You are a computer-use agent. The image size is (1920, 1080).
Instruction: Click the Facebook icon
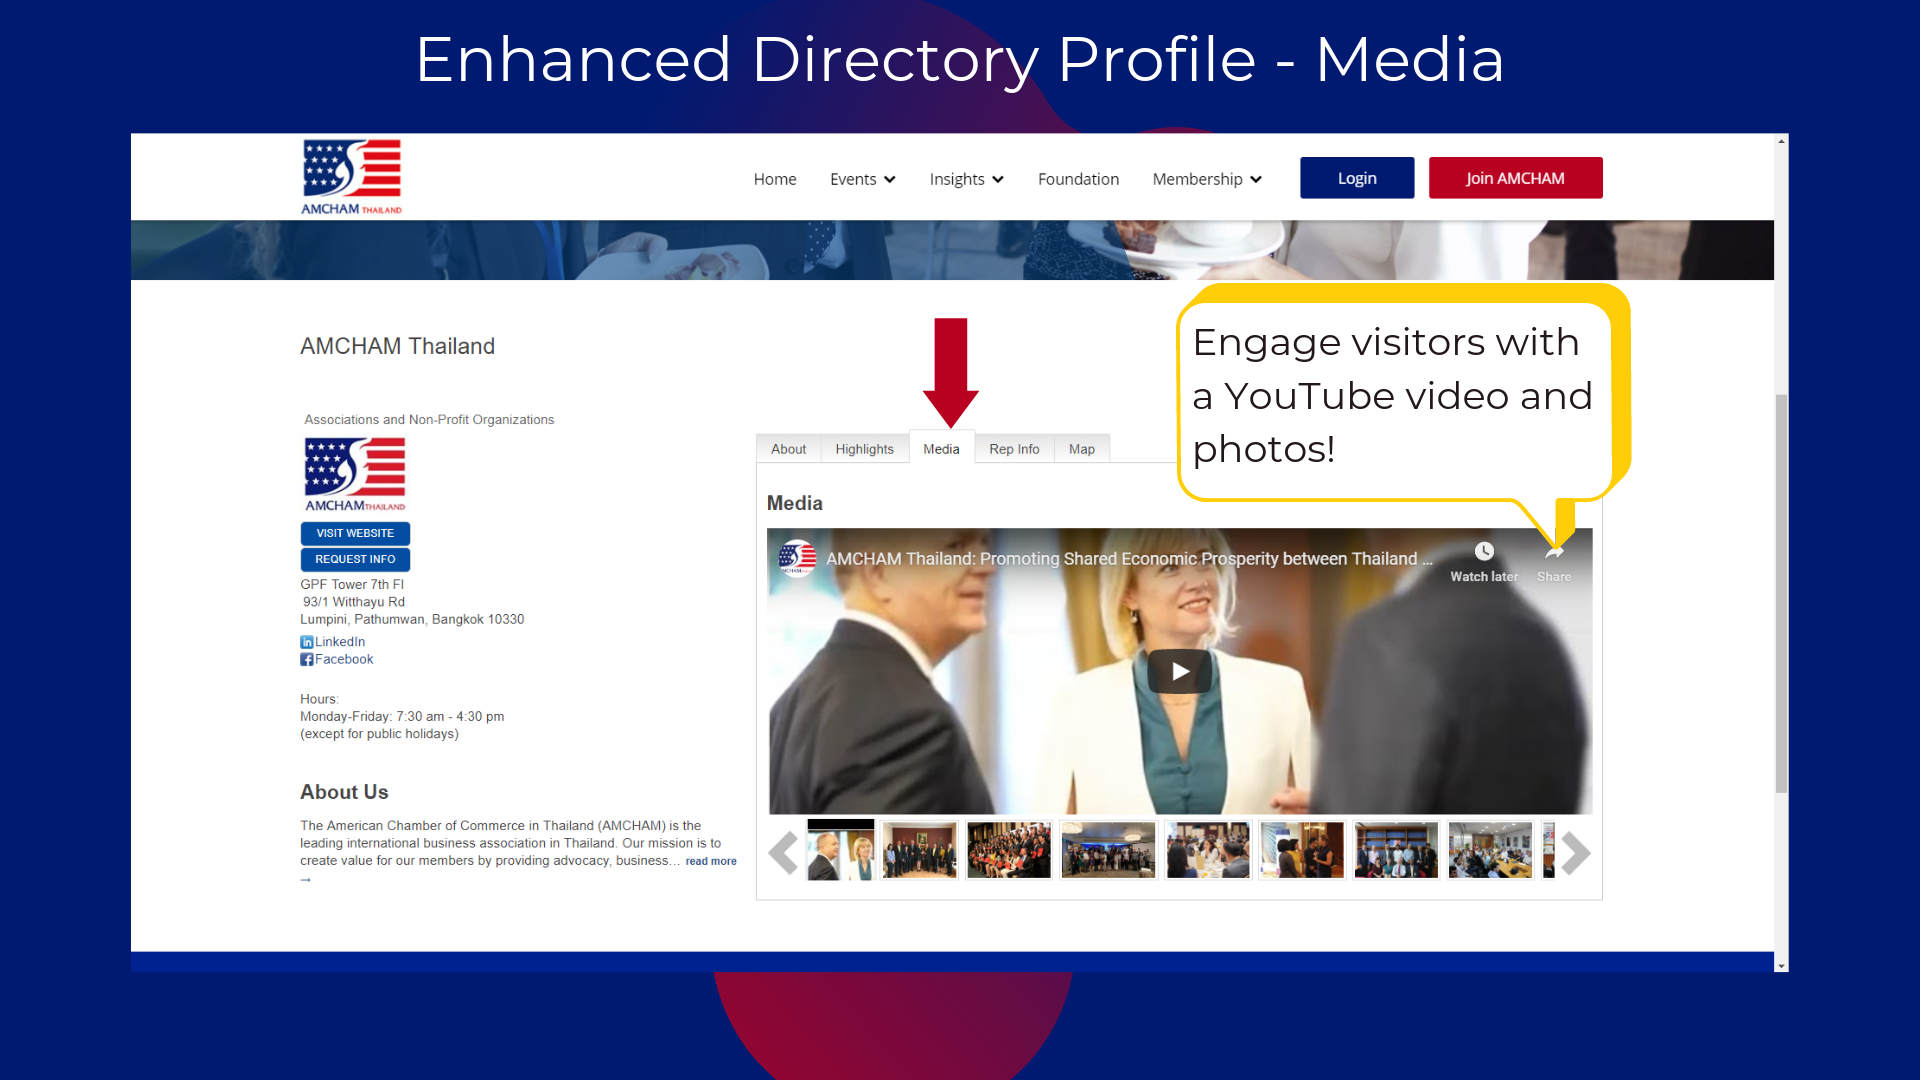[x=307, y=659]
